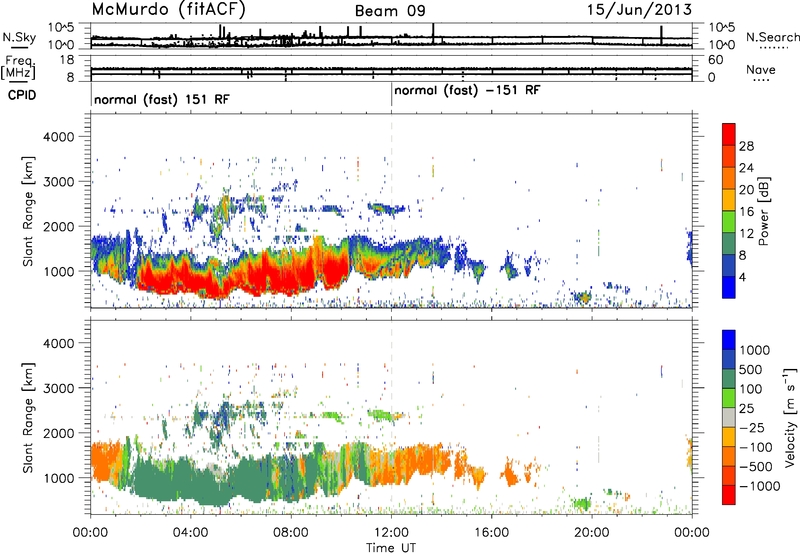Click the '18' frequency axis value

click(x=66, y=60)
